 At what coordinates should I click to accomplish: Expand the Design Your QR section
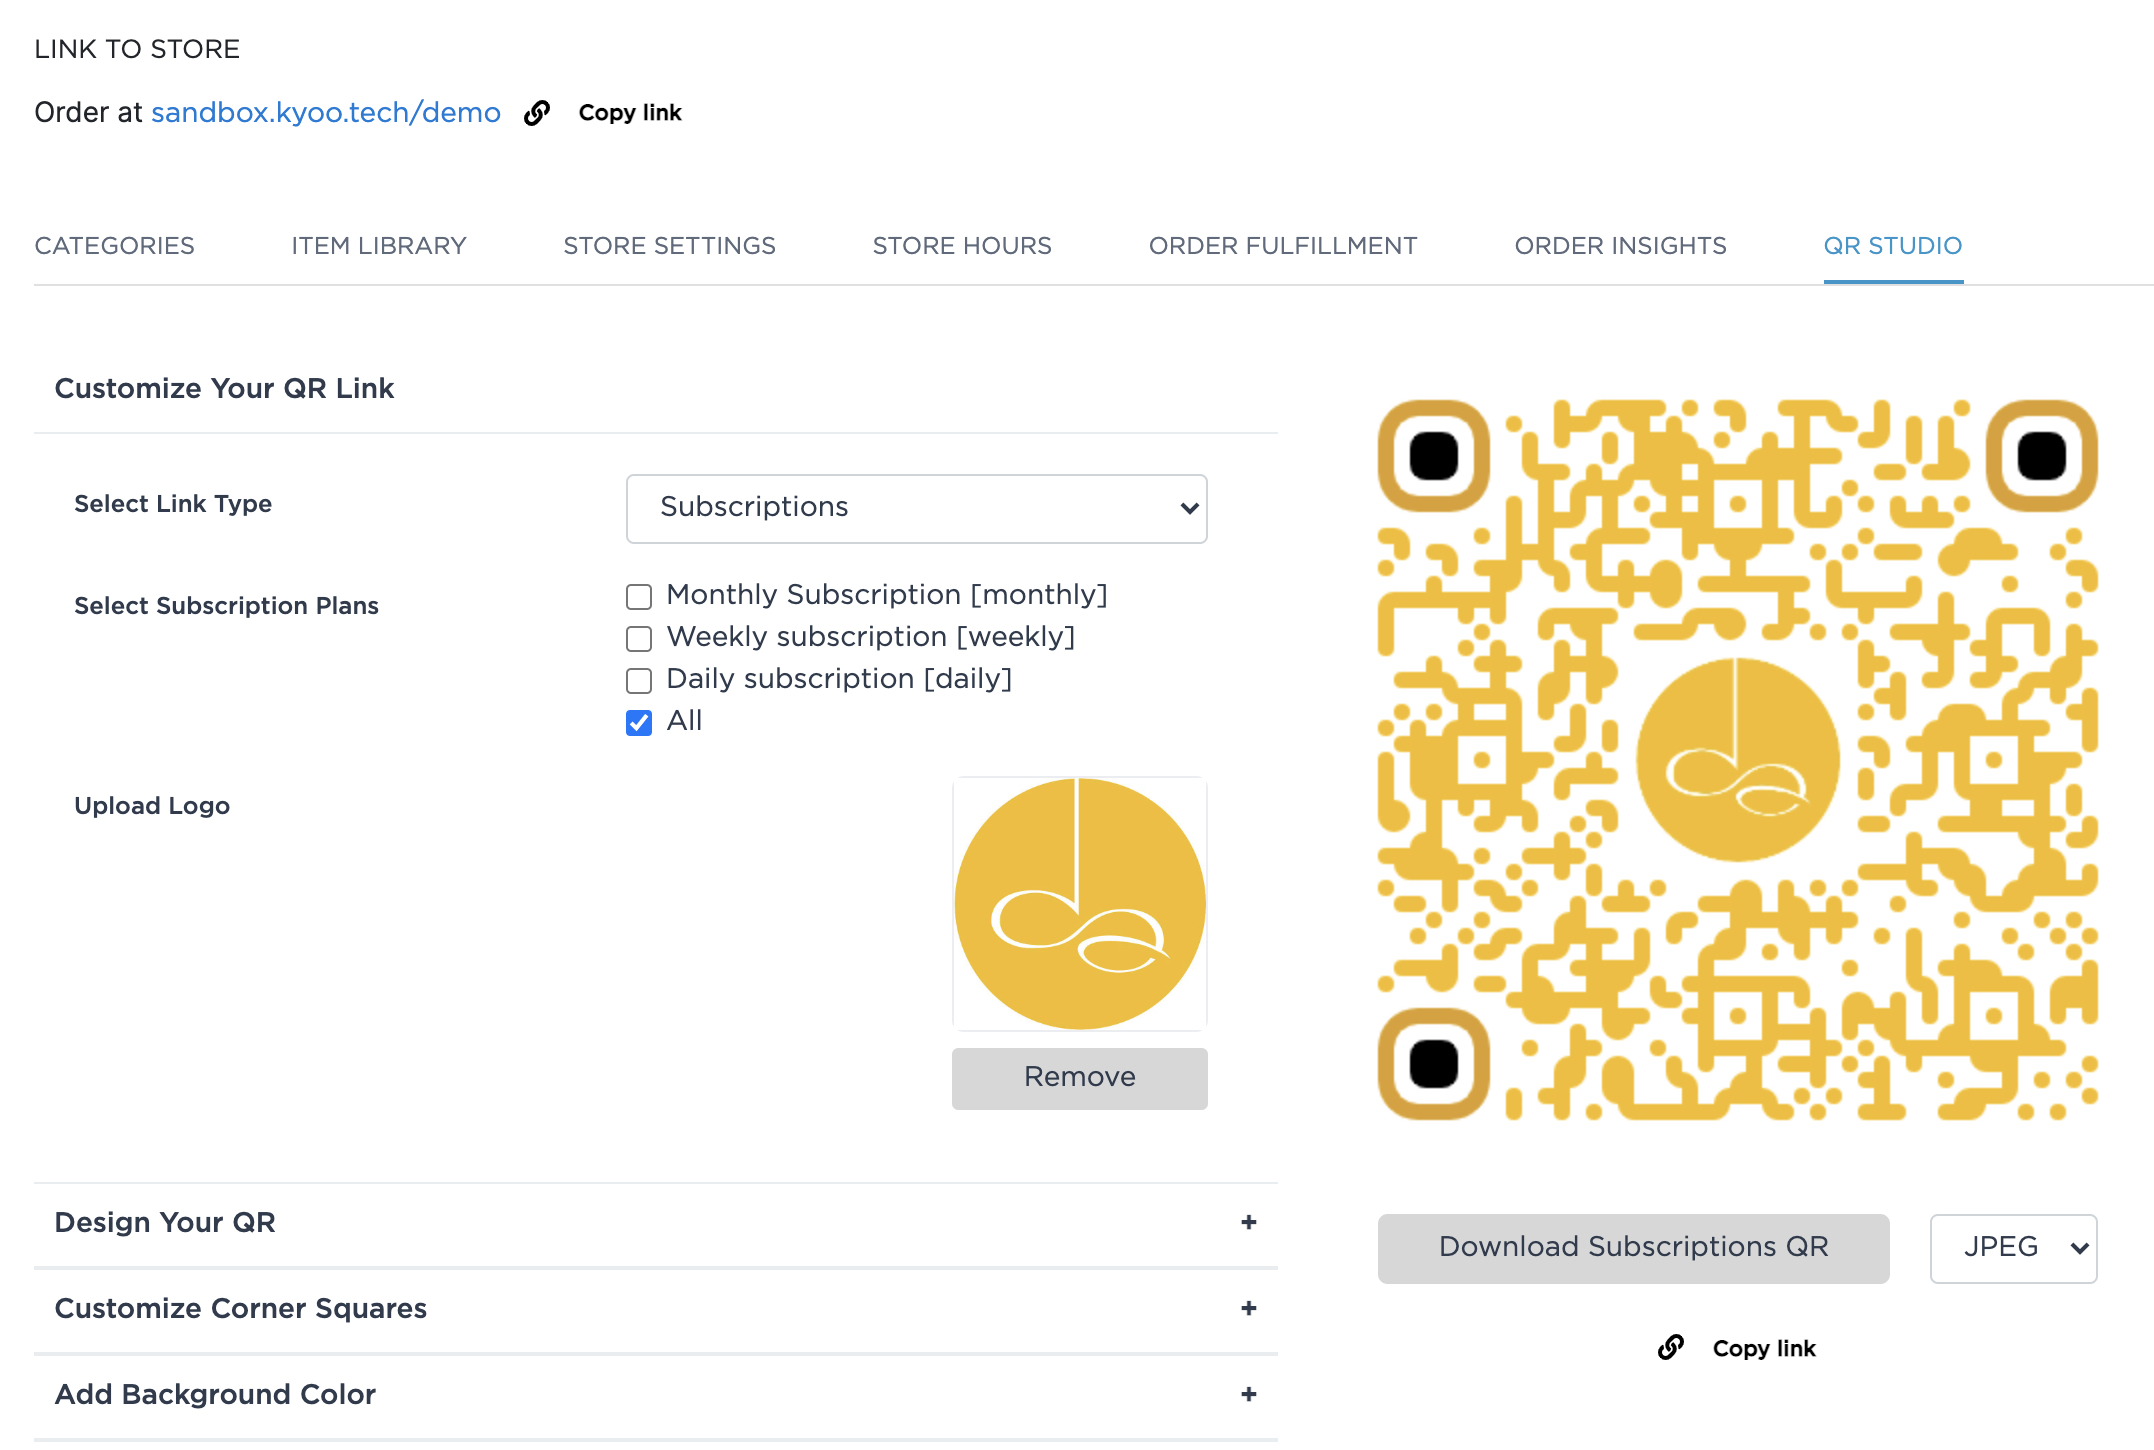pos(165,1222)
